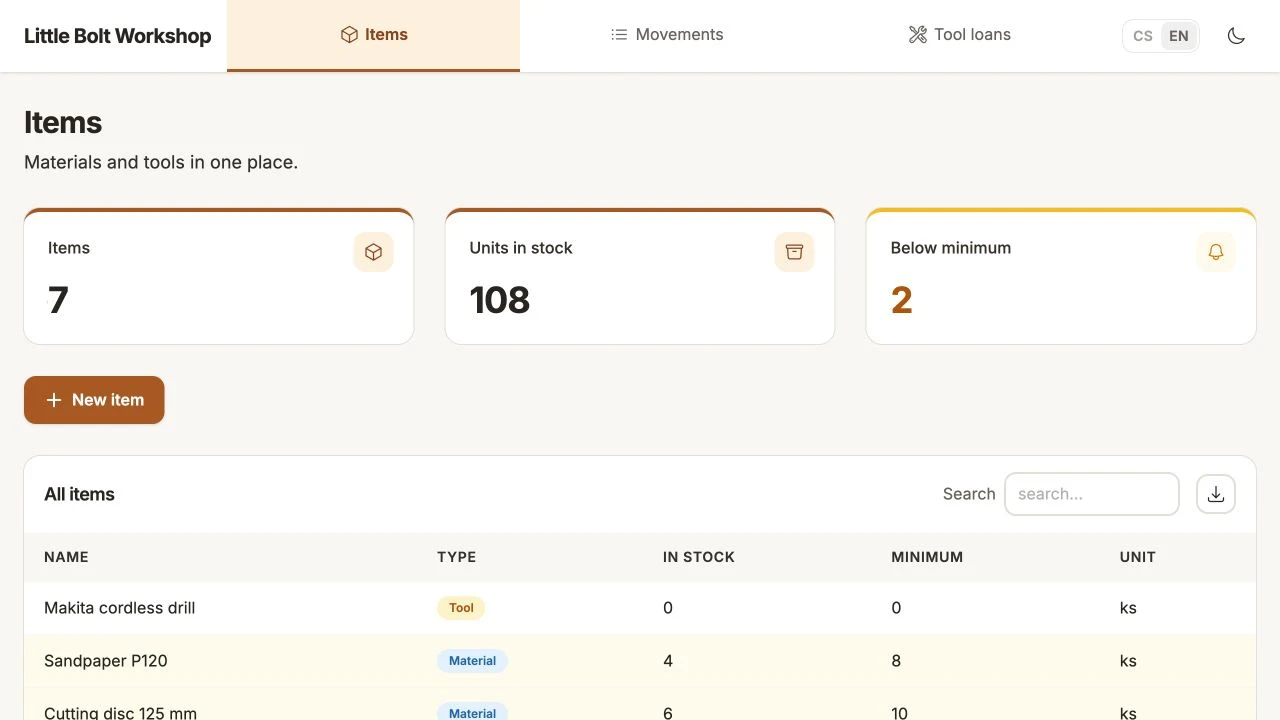Select Sandpaper P120 row name
This screenshot has height=720, width=1280.
pos(106,661)
